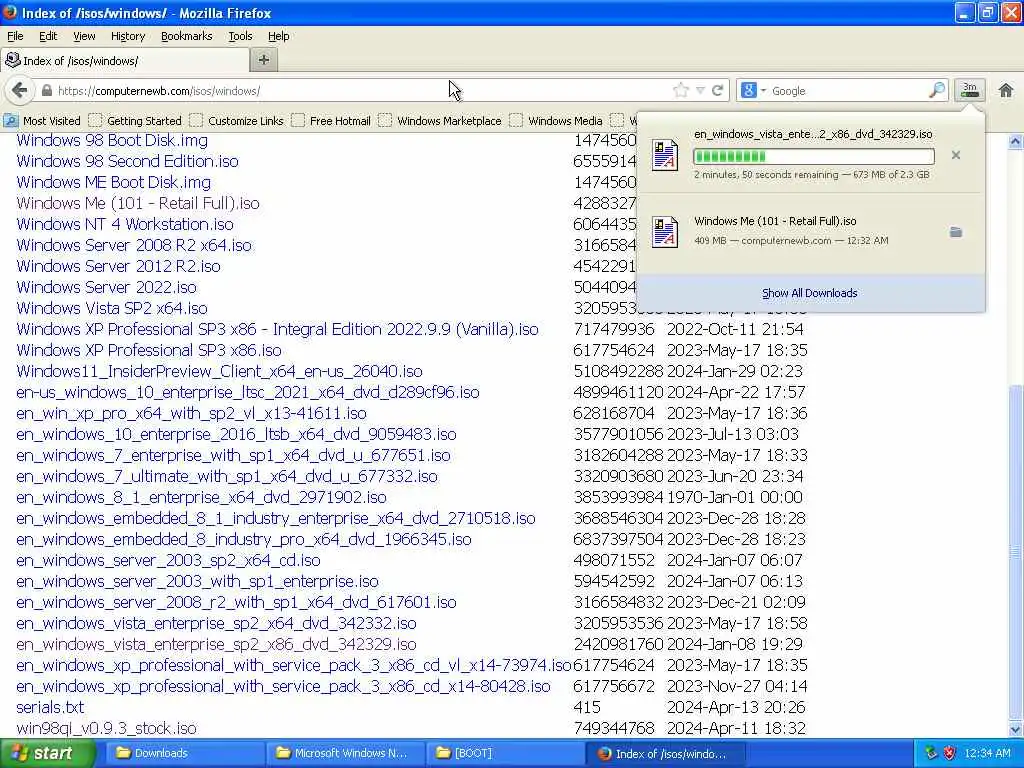Open Free Hotmail bookmark
The height and width of the screenshot is (768, 1024).
tap(331, 121)
